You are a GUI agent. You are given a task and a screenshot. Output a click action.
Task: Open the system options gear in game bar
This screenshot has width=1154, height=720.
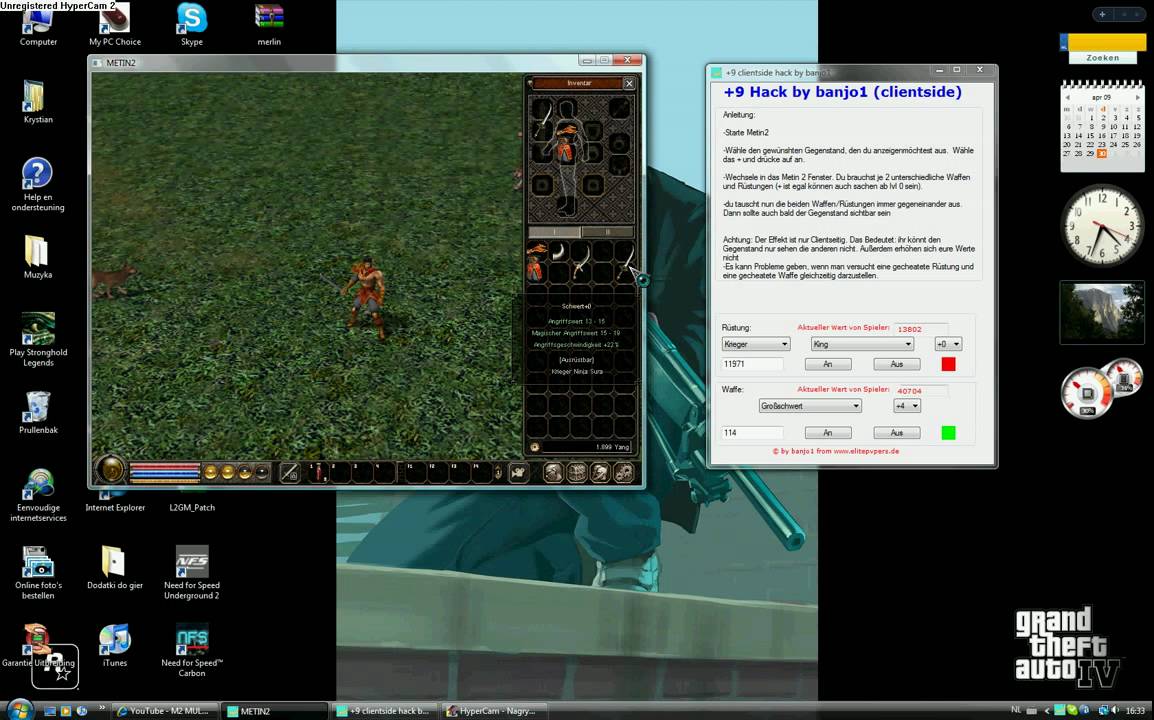[x=624, y=473]
